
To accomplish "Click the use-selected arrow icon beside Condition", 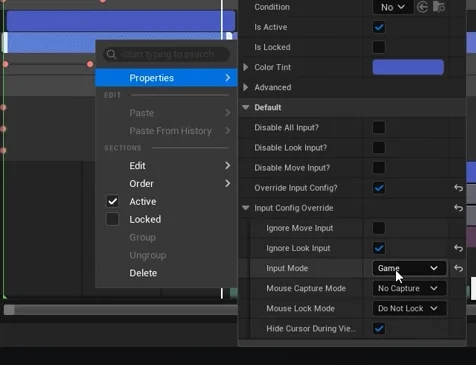I will point(422,7).
